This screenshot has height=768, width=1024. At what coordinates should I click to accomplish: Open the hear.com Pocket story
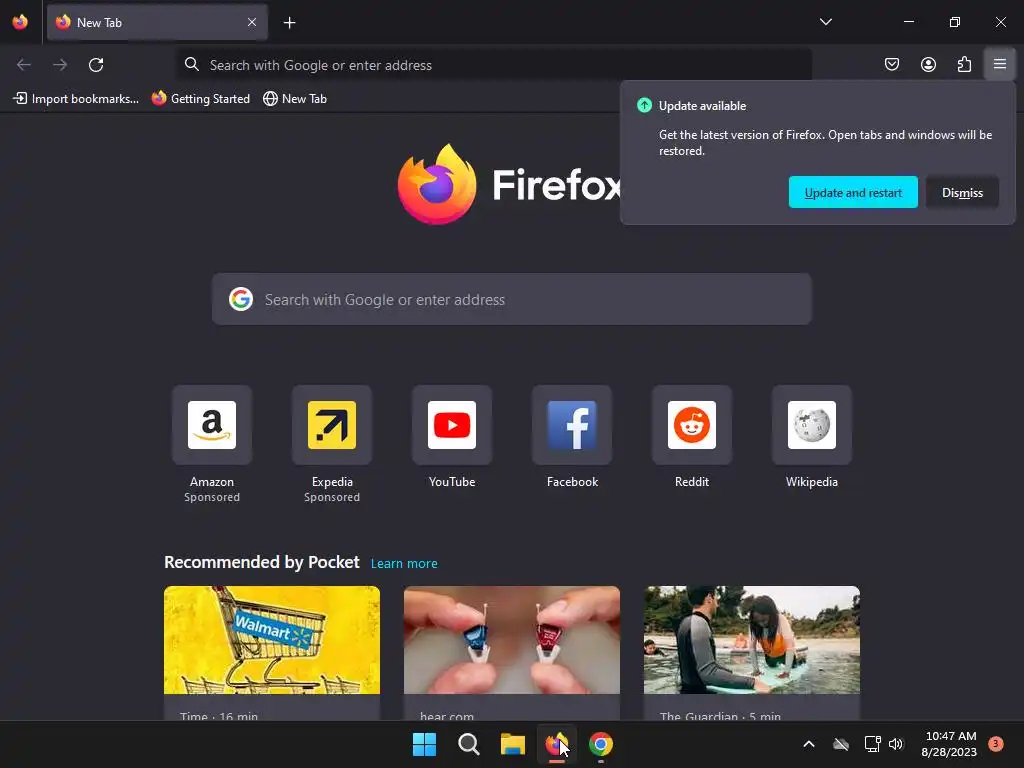pyautogui.click(x=511, y=653)
